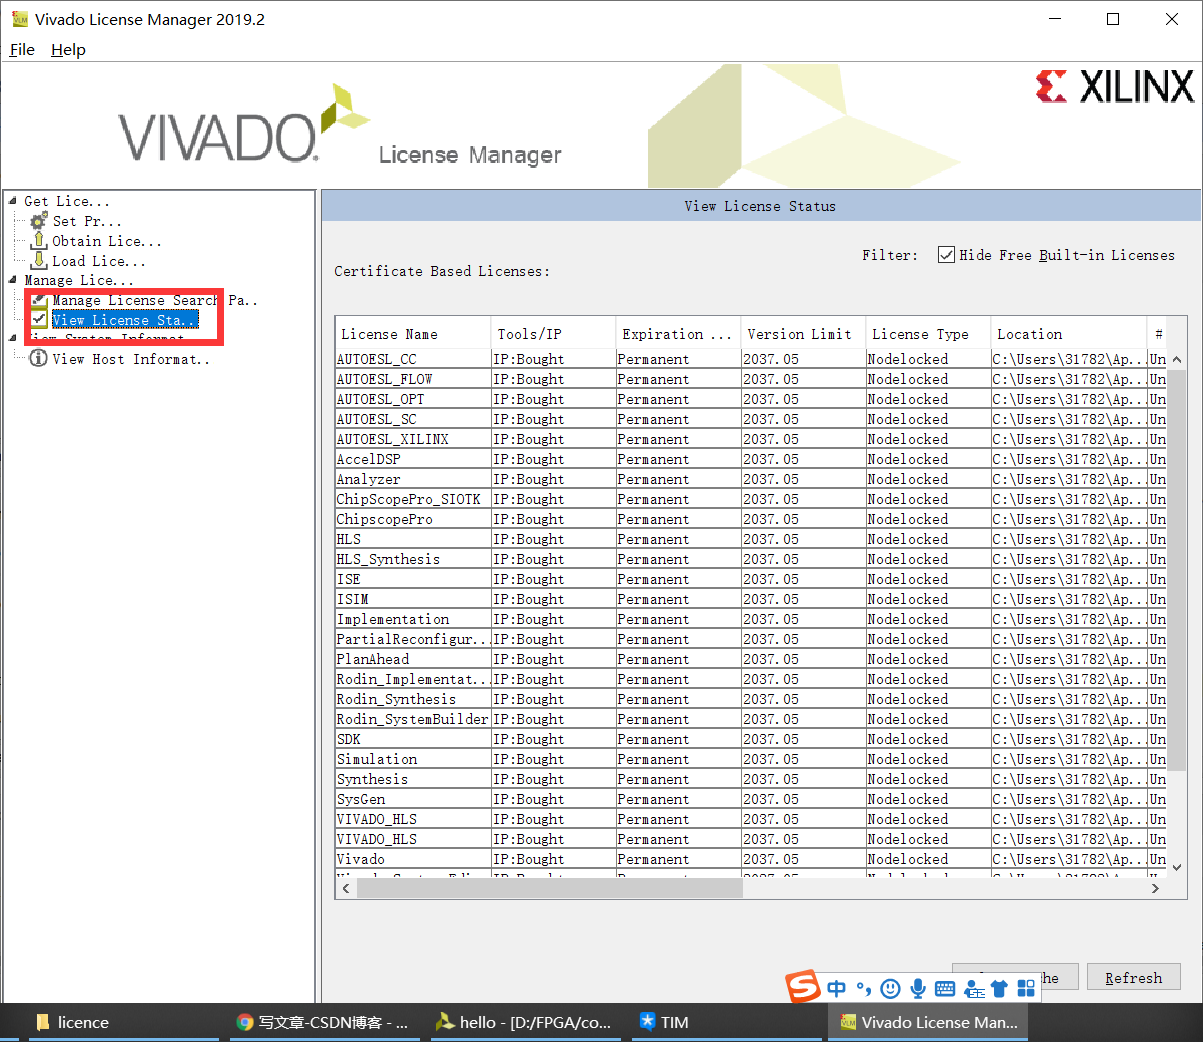The width and height of the screenshot is (1203, 1042).
Task: Switch to Chrome 写文章-CSDN博客 taskbar item
Action: 324,1022
